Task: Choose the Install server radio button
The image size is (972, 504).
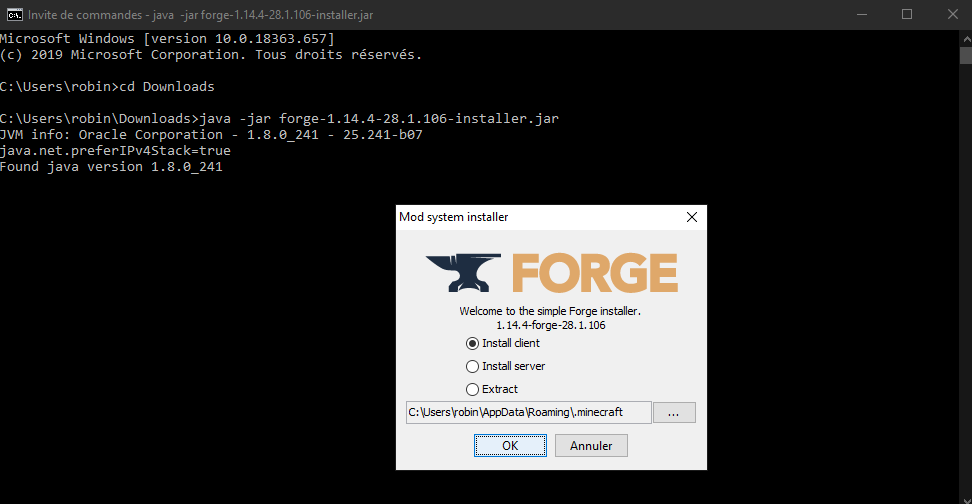Action: [x=473, y=366]
